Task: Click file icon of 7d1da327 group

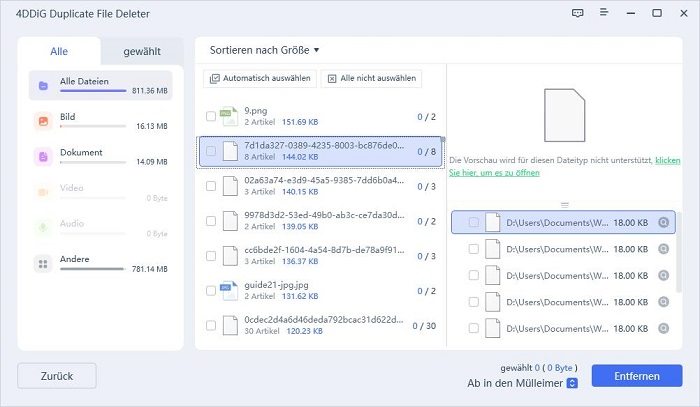Action: pos(230,151)
